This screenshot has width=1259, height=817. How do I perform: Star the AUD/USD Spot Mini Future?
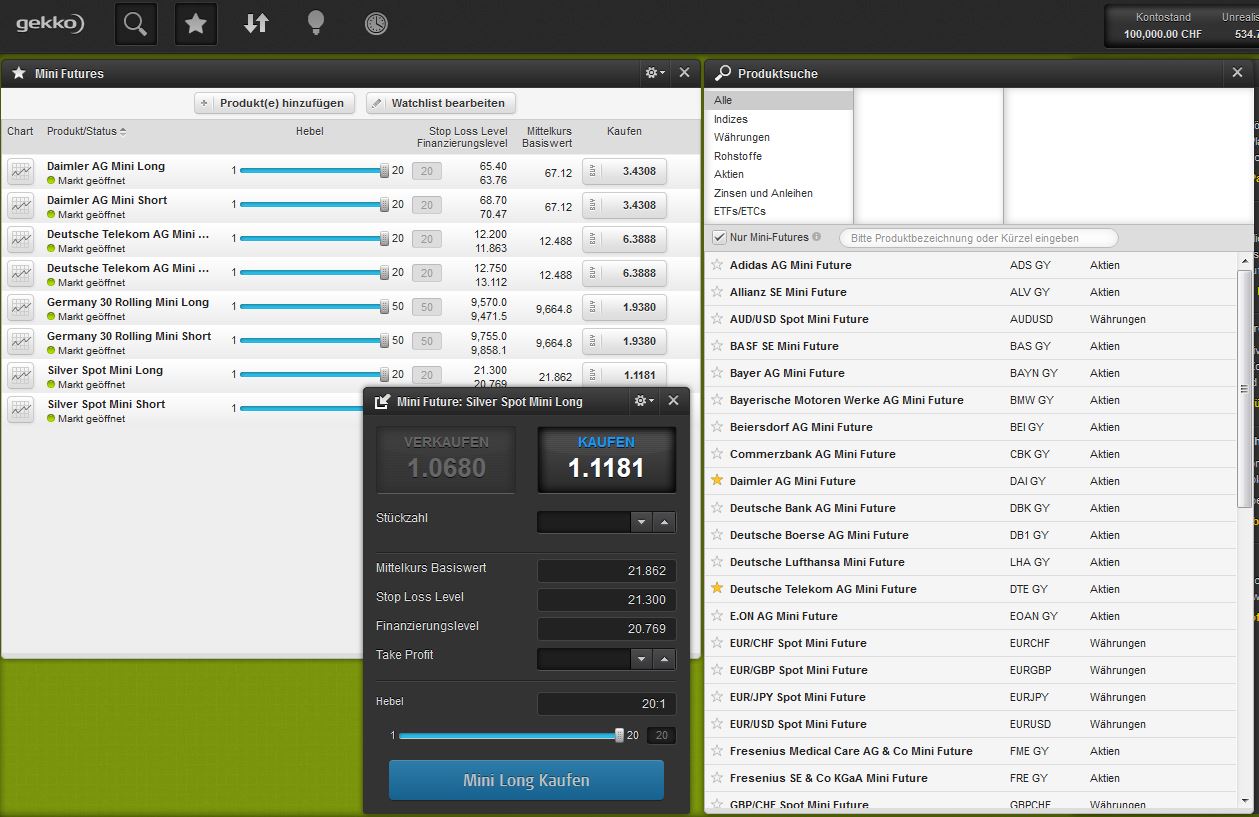point(717,319)
